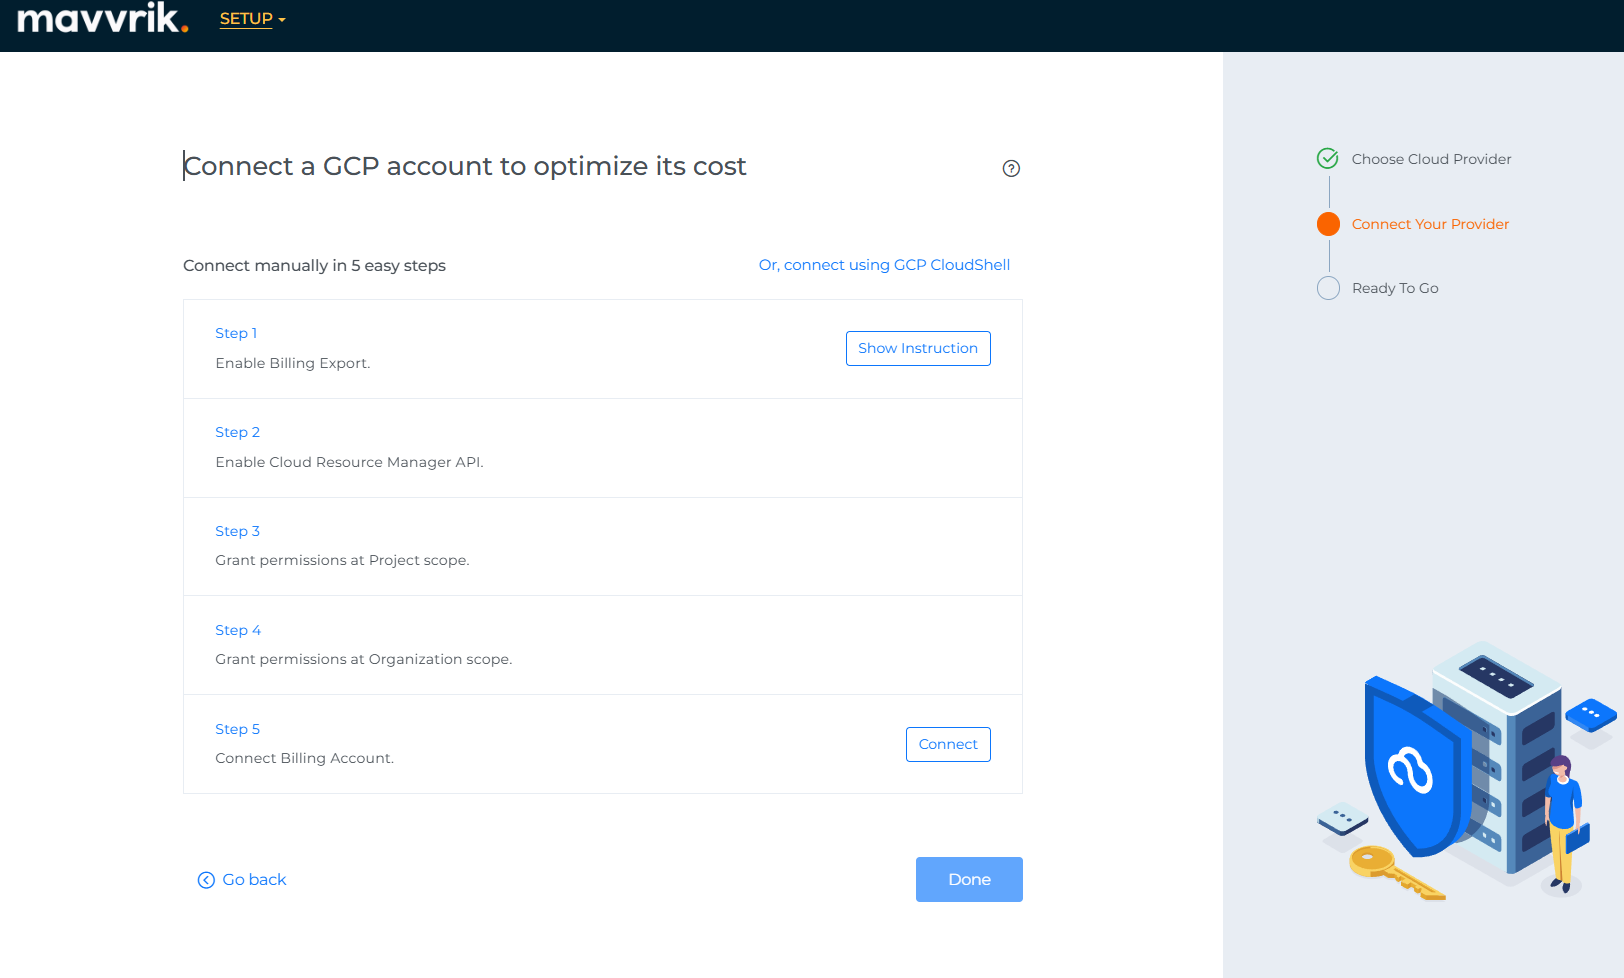Click the help question mark icon

(1011, 168)
